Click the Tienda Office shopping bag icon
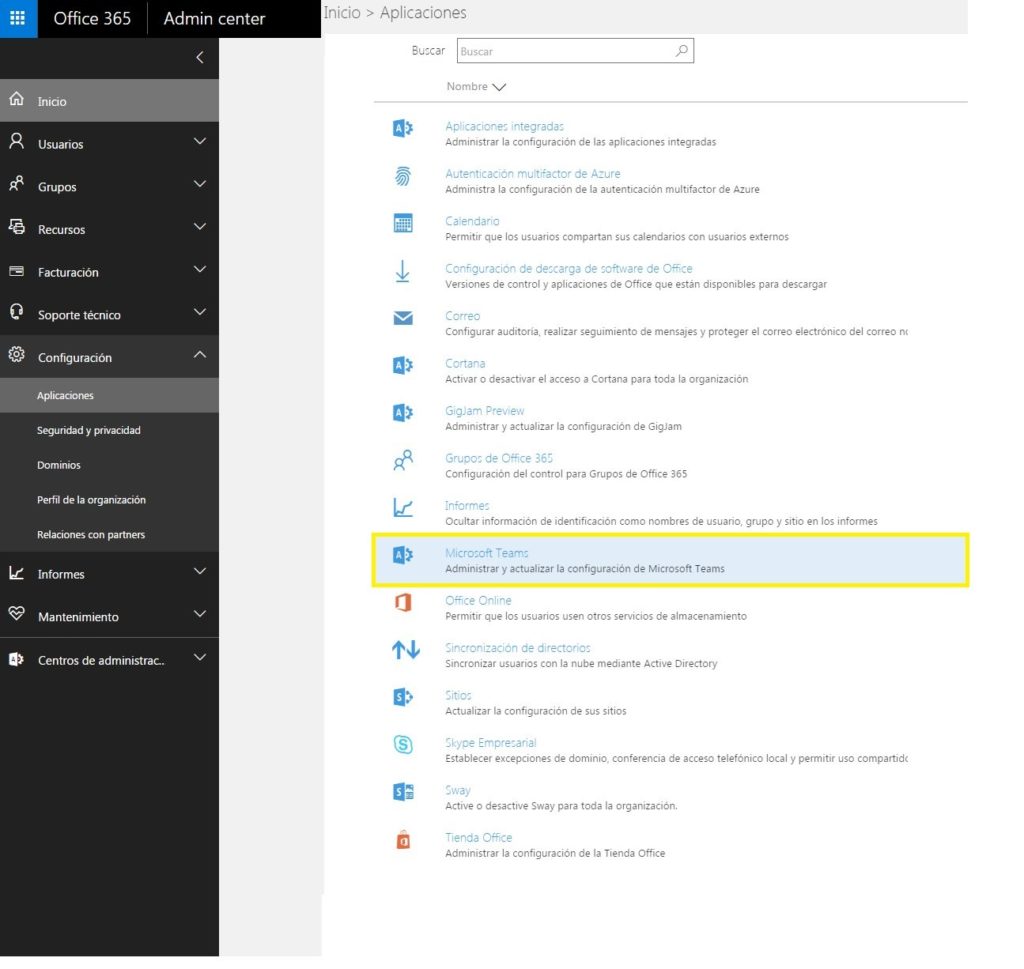The width and height of the screenshot is (1024, 969). tap(403, 840)
